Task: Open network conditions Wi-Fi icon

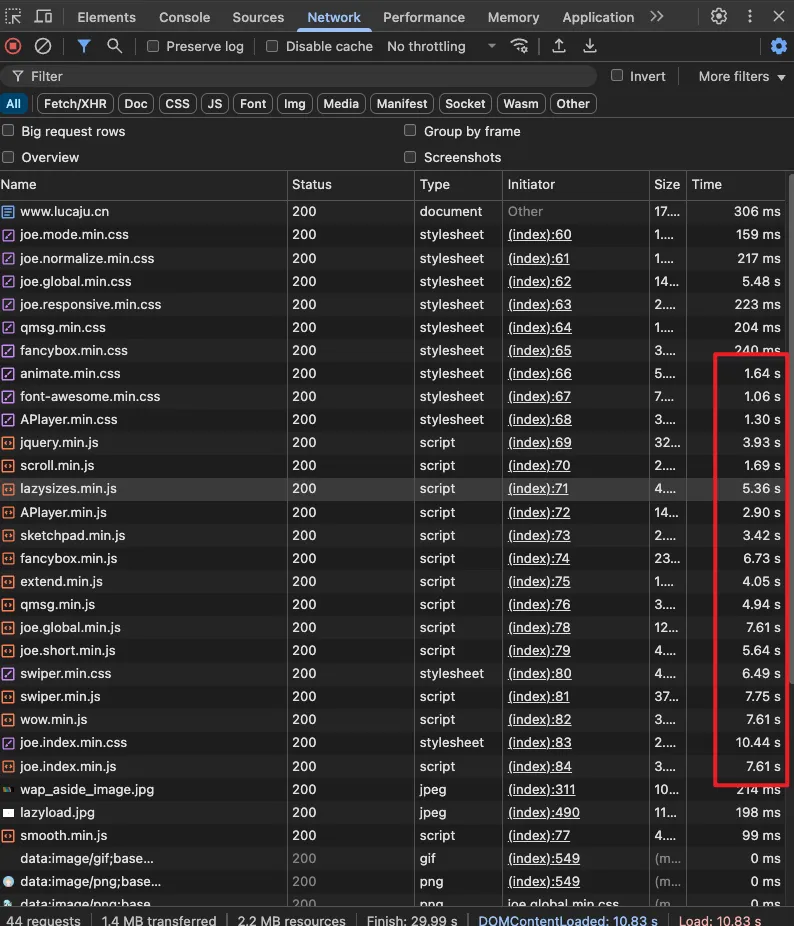Action: click(519, 45)
